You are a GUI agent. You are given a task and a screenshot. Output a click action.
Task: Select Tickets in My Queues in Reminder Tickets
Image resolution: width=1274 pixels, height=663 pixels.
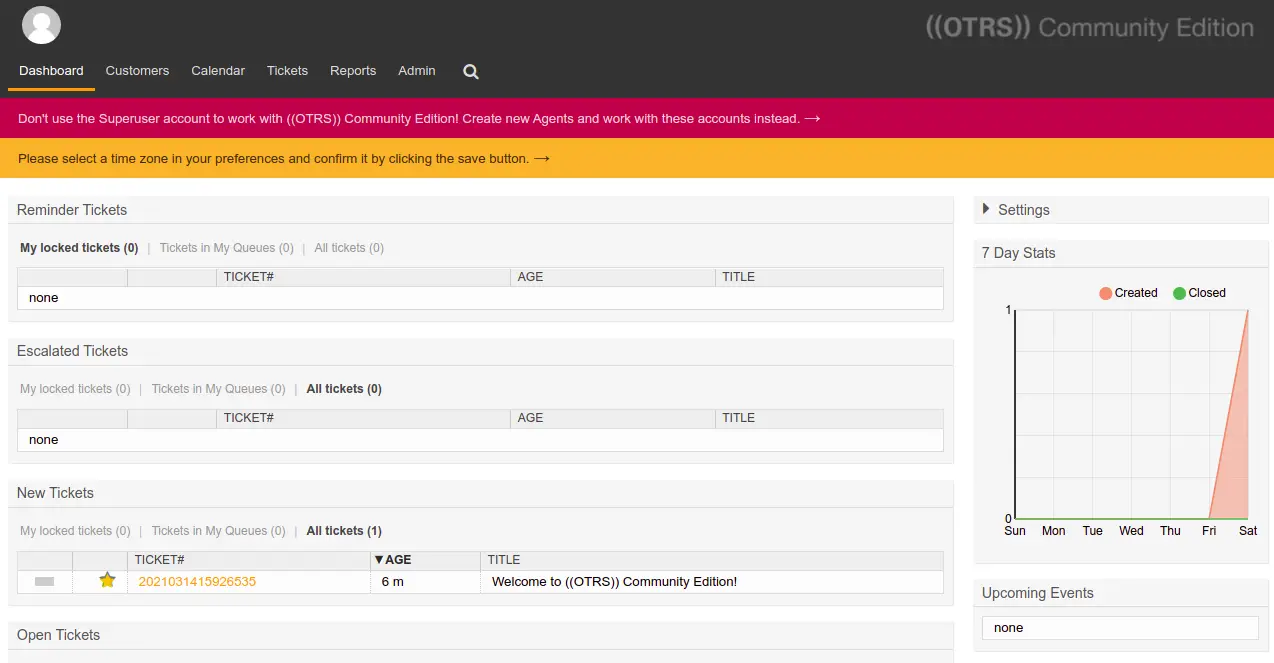pos(227,248)
